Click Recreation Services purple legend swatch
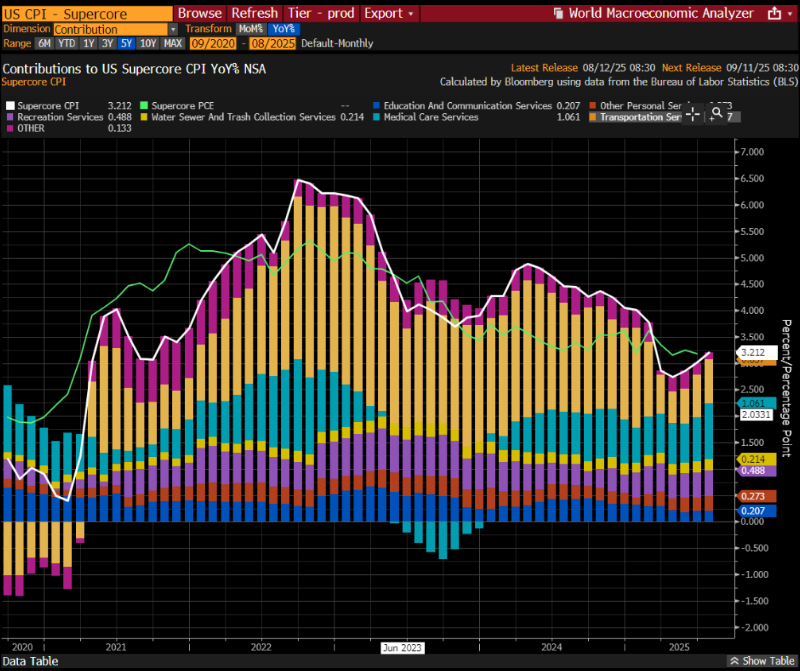800x671 pixels. 8,117
